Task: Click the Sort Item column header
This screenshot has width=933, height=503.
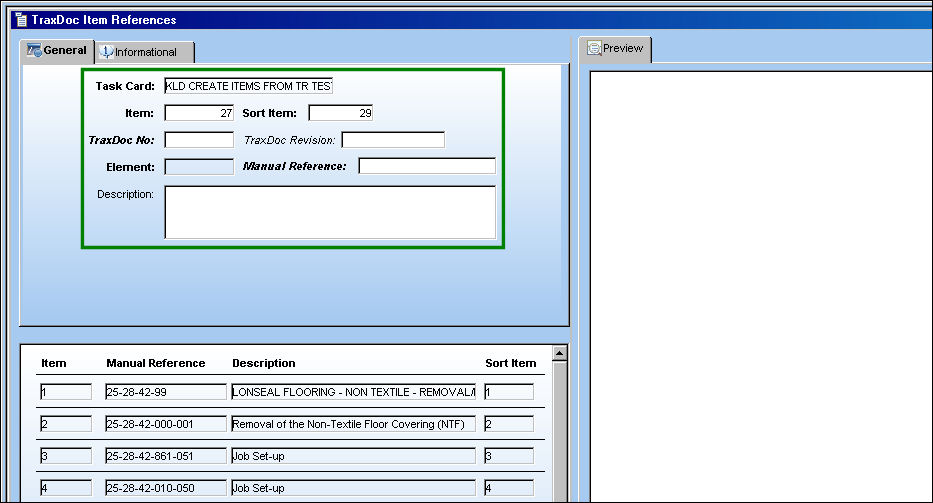Action: point(511,363)
